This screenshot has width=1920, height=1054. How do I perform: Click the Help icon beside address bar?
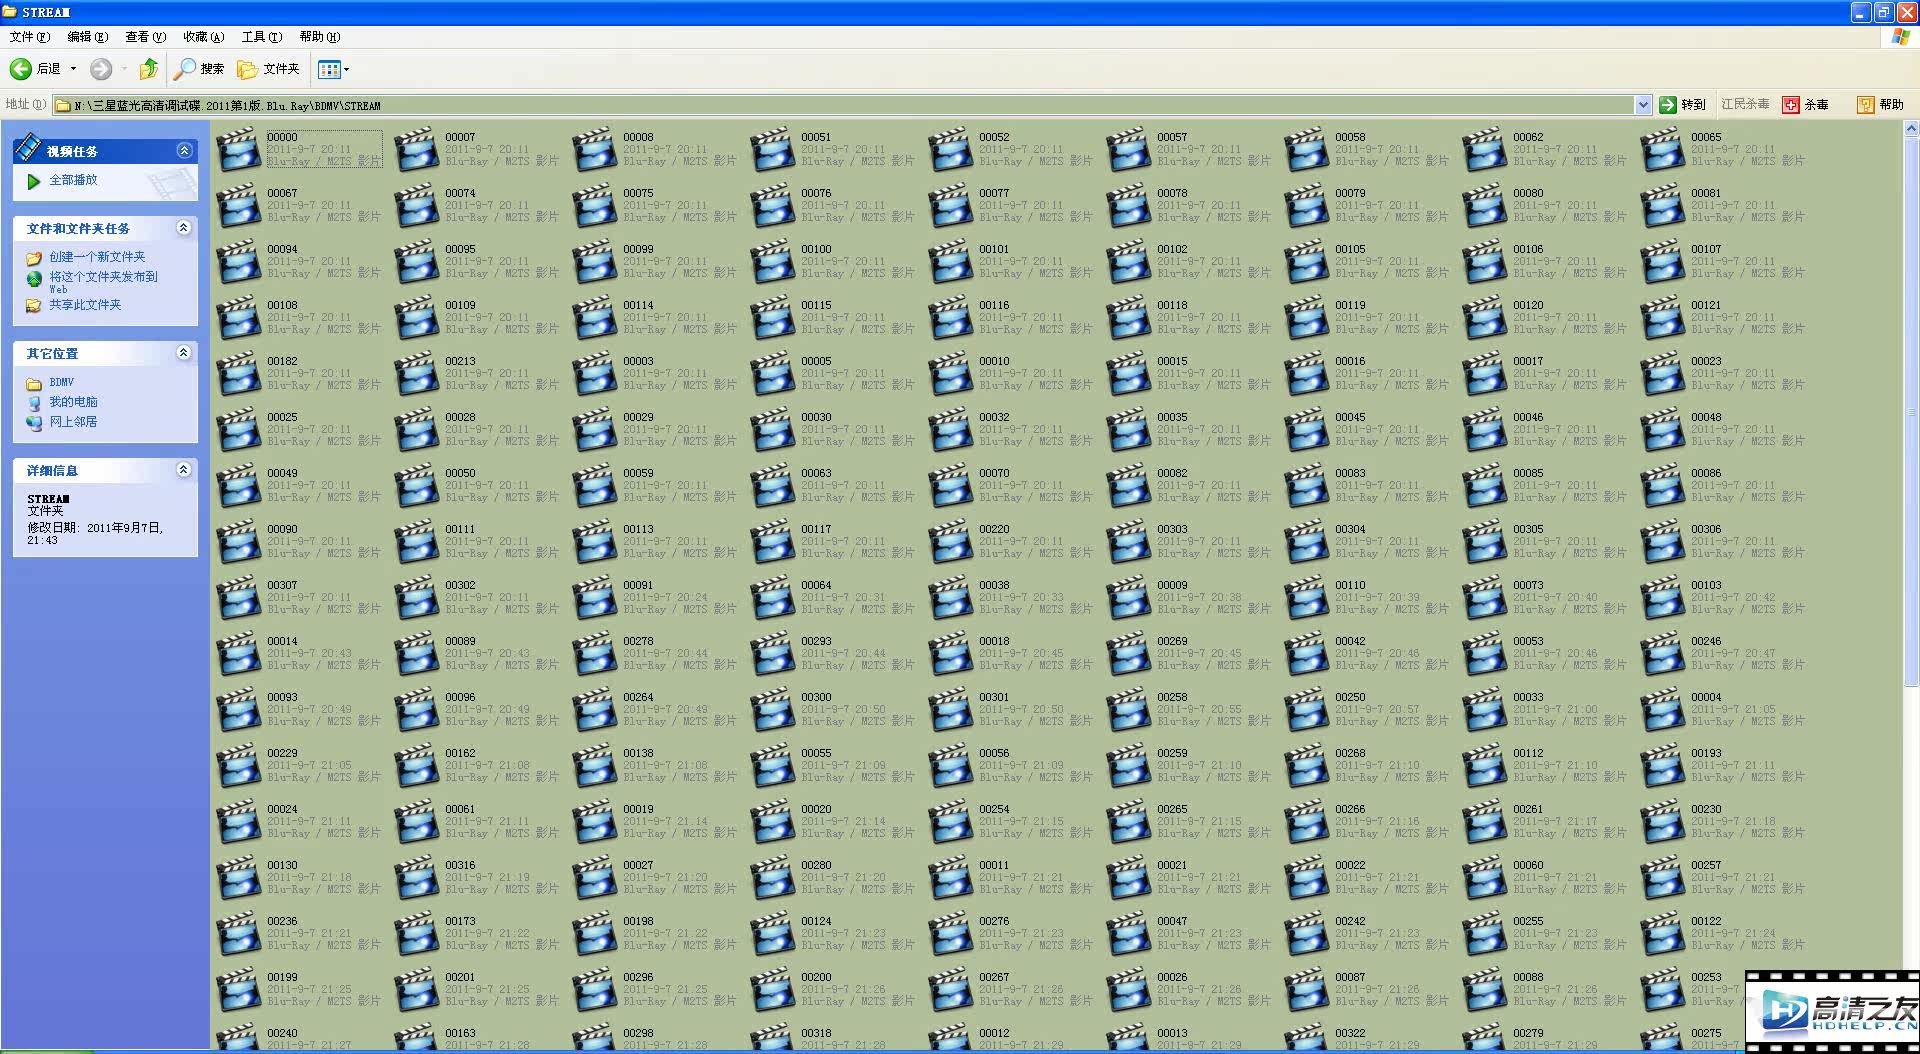[x=1865, y=105]
